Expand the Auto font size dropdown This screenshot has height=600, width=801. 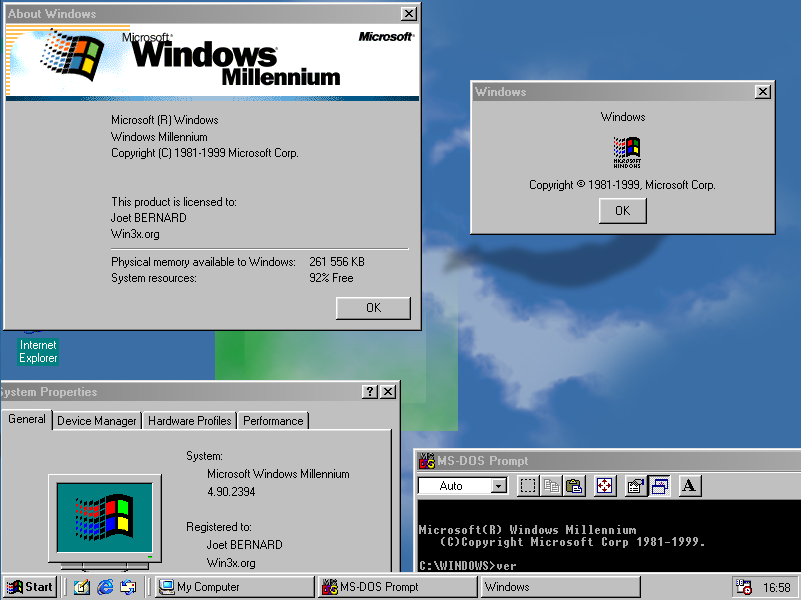(x=499, y=486)
